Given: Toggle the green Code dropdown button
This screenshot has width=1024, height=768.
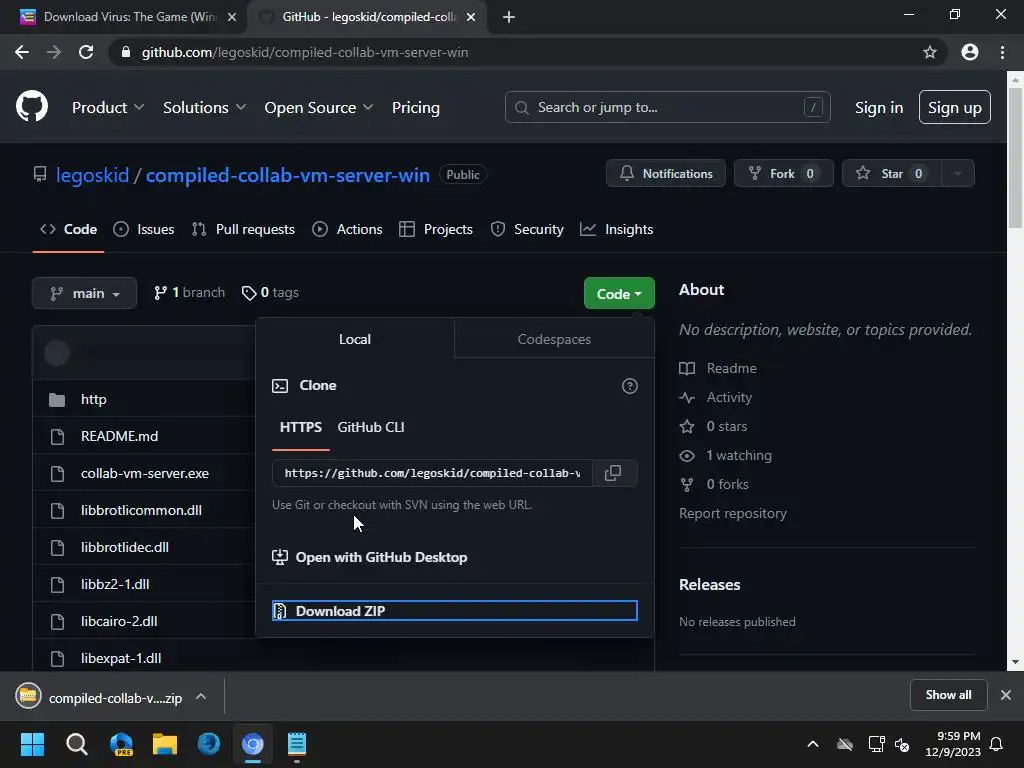Looking at the screenshot, I should point(619,294).
